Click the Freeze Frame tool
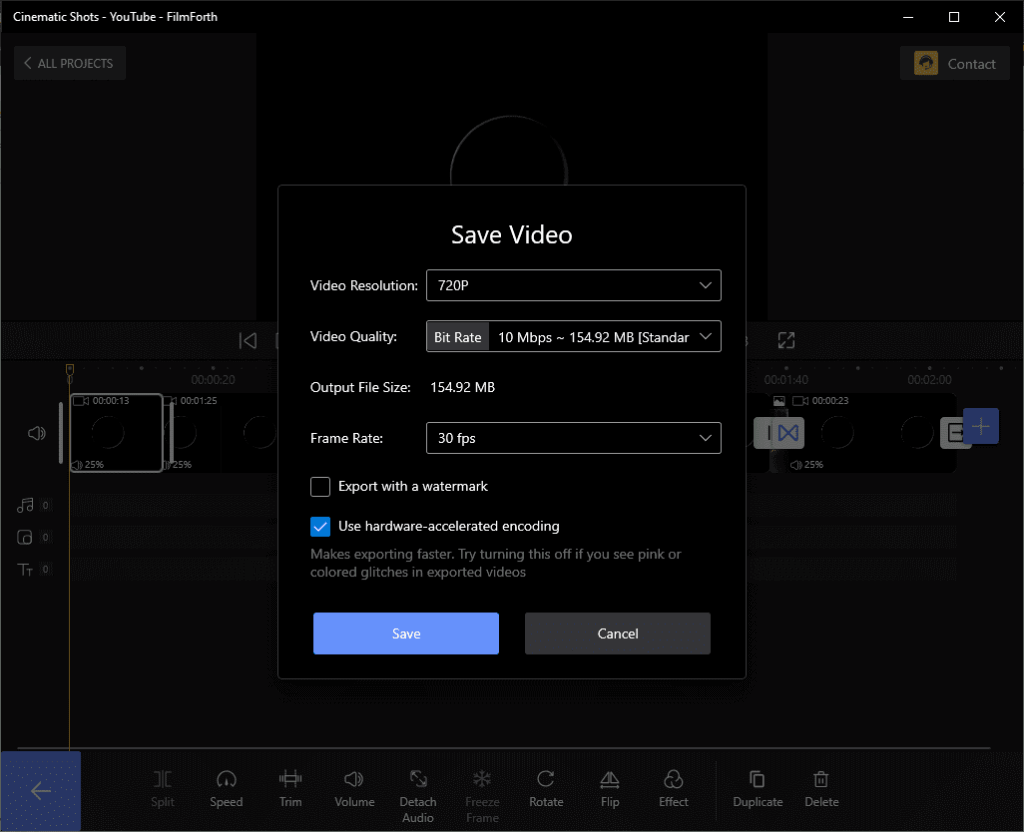This screenshot has height=832, width=1024. [x=482, y=796]
